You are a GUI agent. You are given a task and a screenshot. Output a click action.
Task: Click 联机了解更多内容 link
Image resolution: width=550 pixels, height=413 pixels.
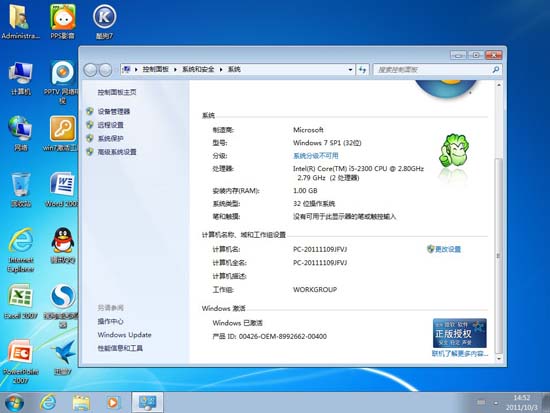[x=460, y=353]
